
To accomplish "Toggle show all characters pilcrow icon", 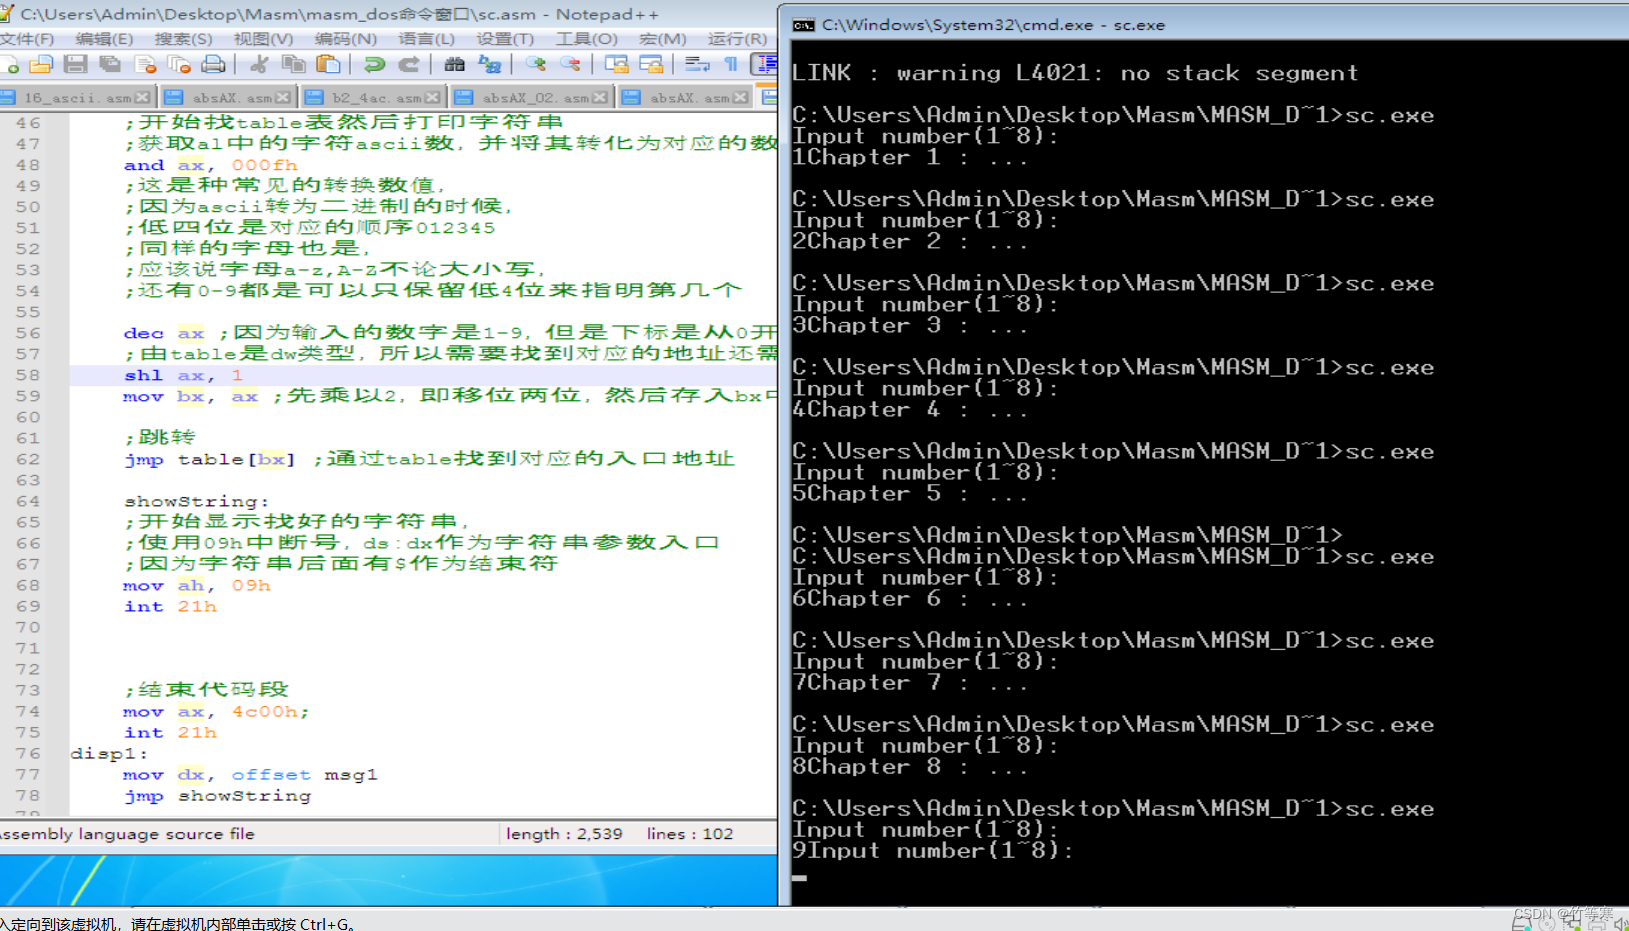I will 731,65.
